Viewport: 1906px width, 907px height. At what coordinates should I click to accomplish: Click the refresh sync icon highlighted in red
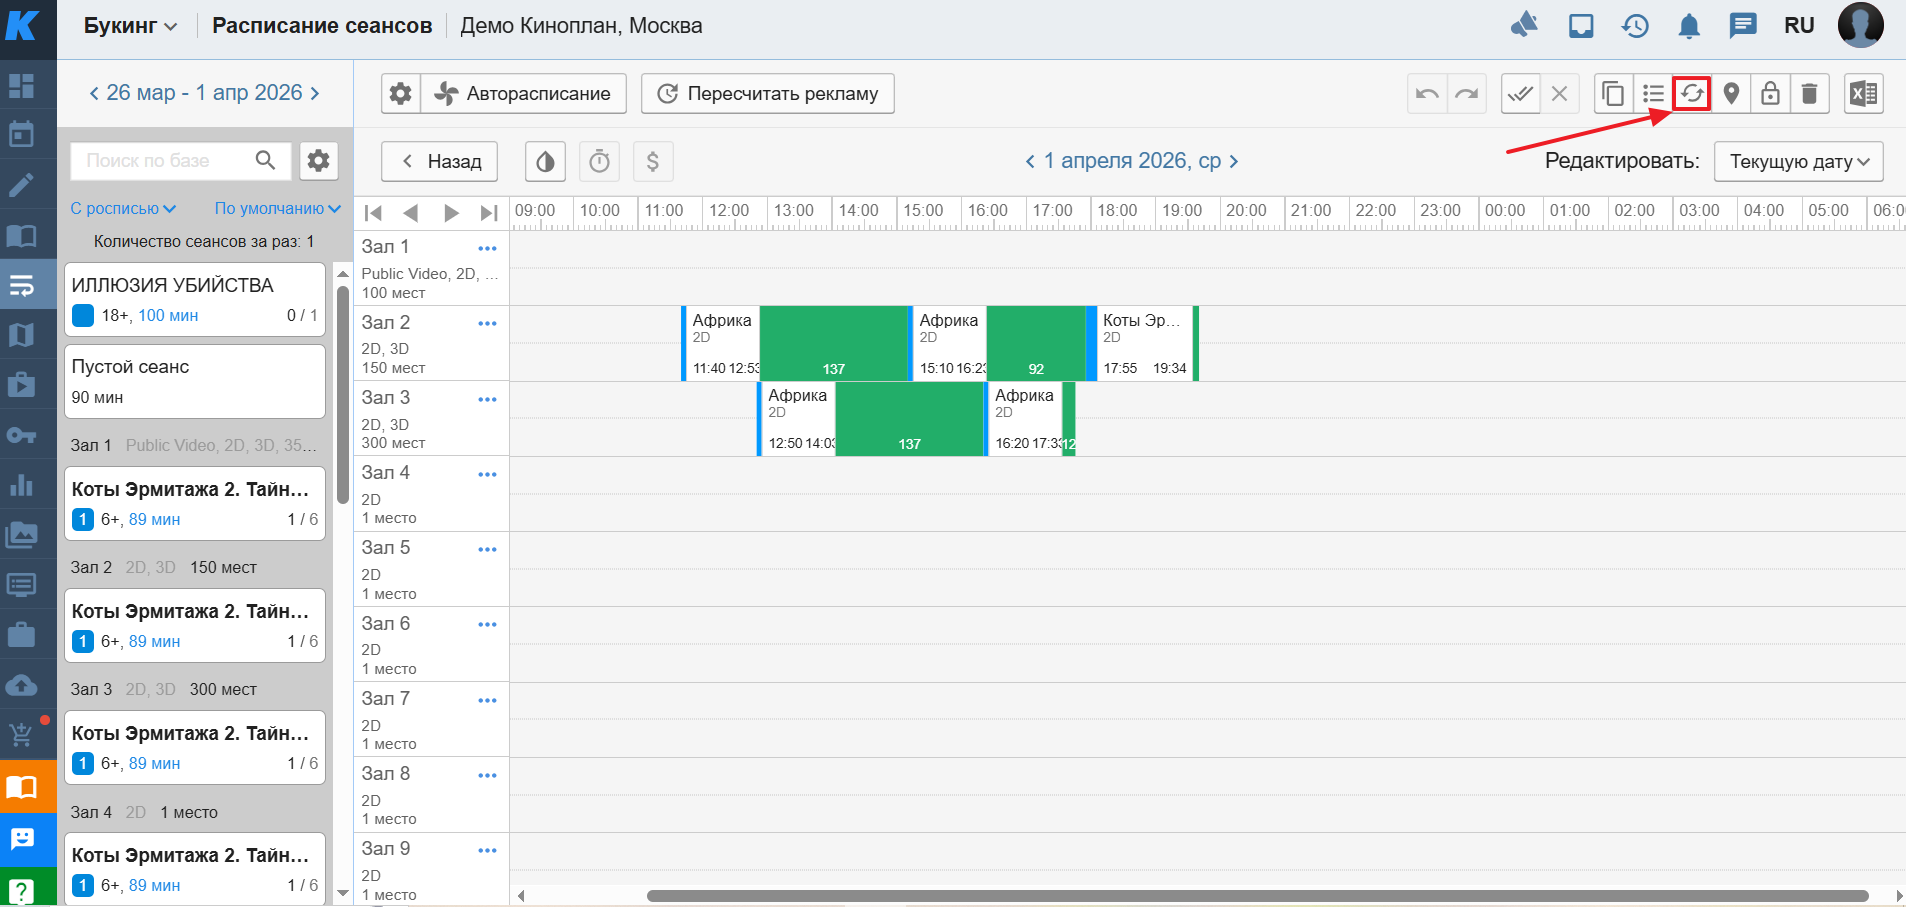coord(1691,94)
